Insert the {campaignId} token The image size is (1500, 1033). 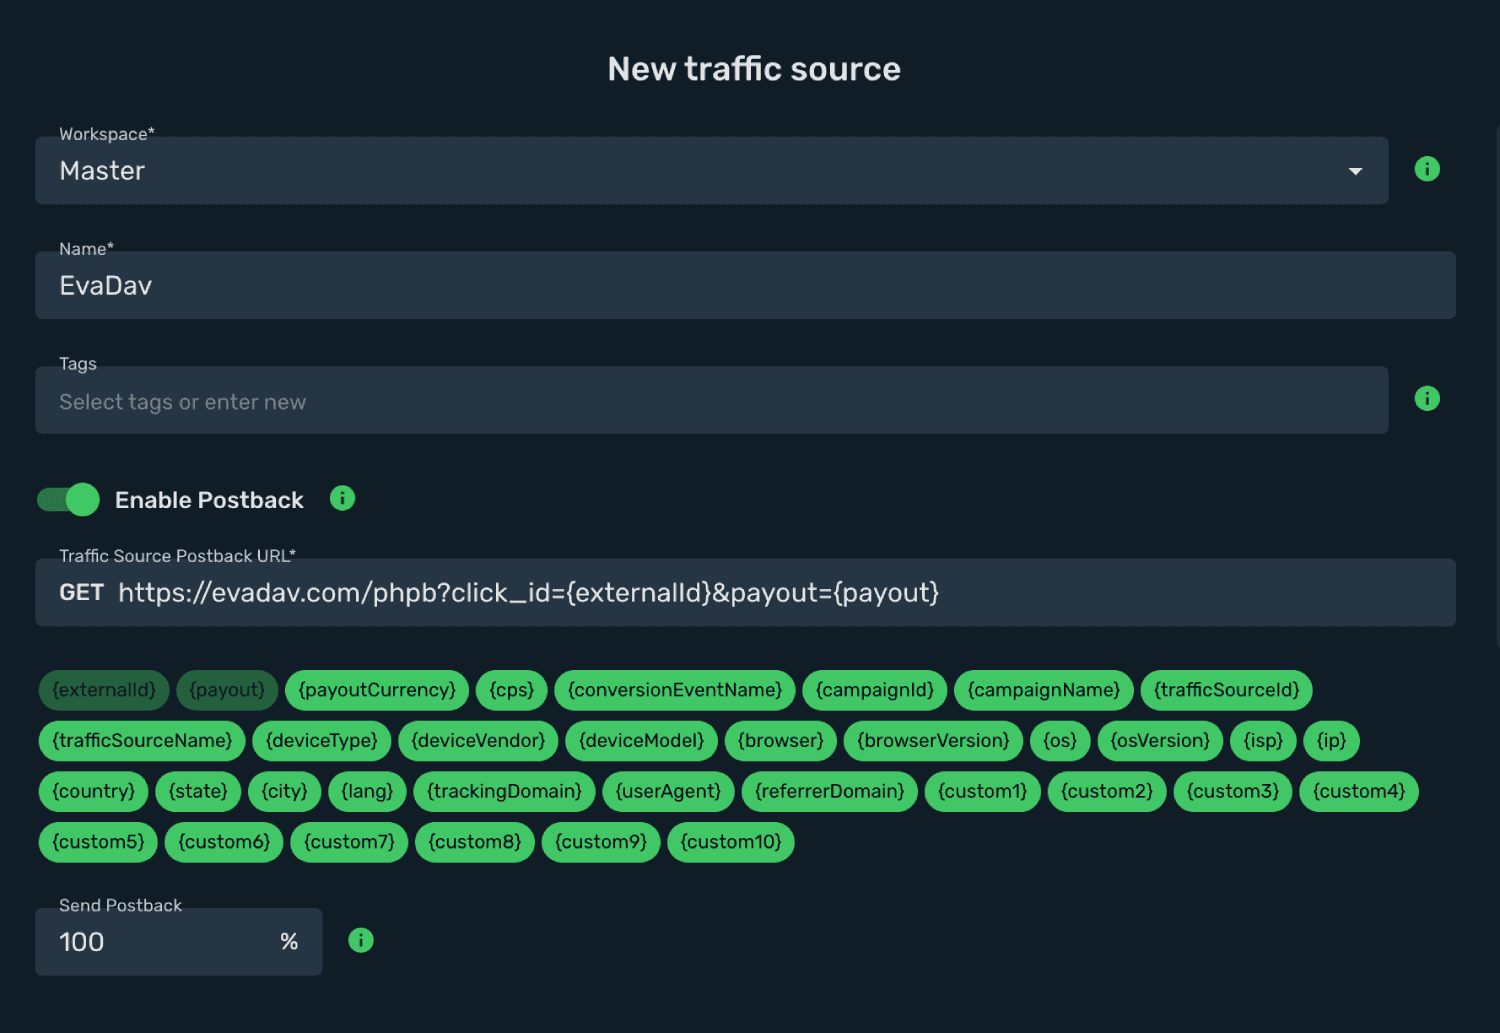(875, 690)
